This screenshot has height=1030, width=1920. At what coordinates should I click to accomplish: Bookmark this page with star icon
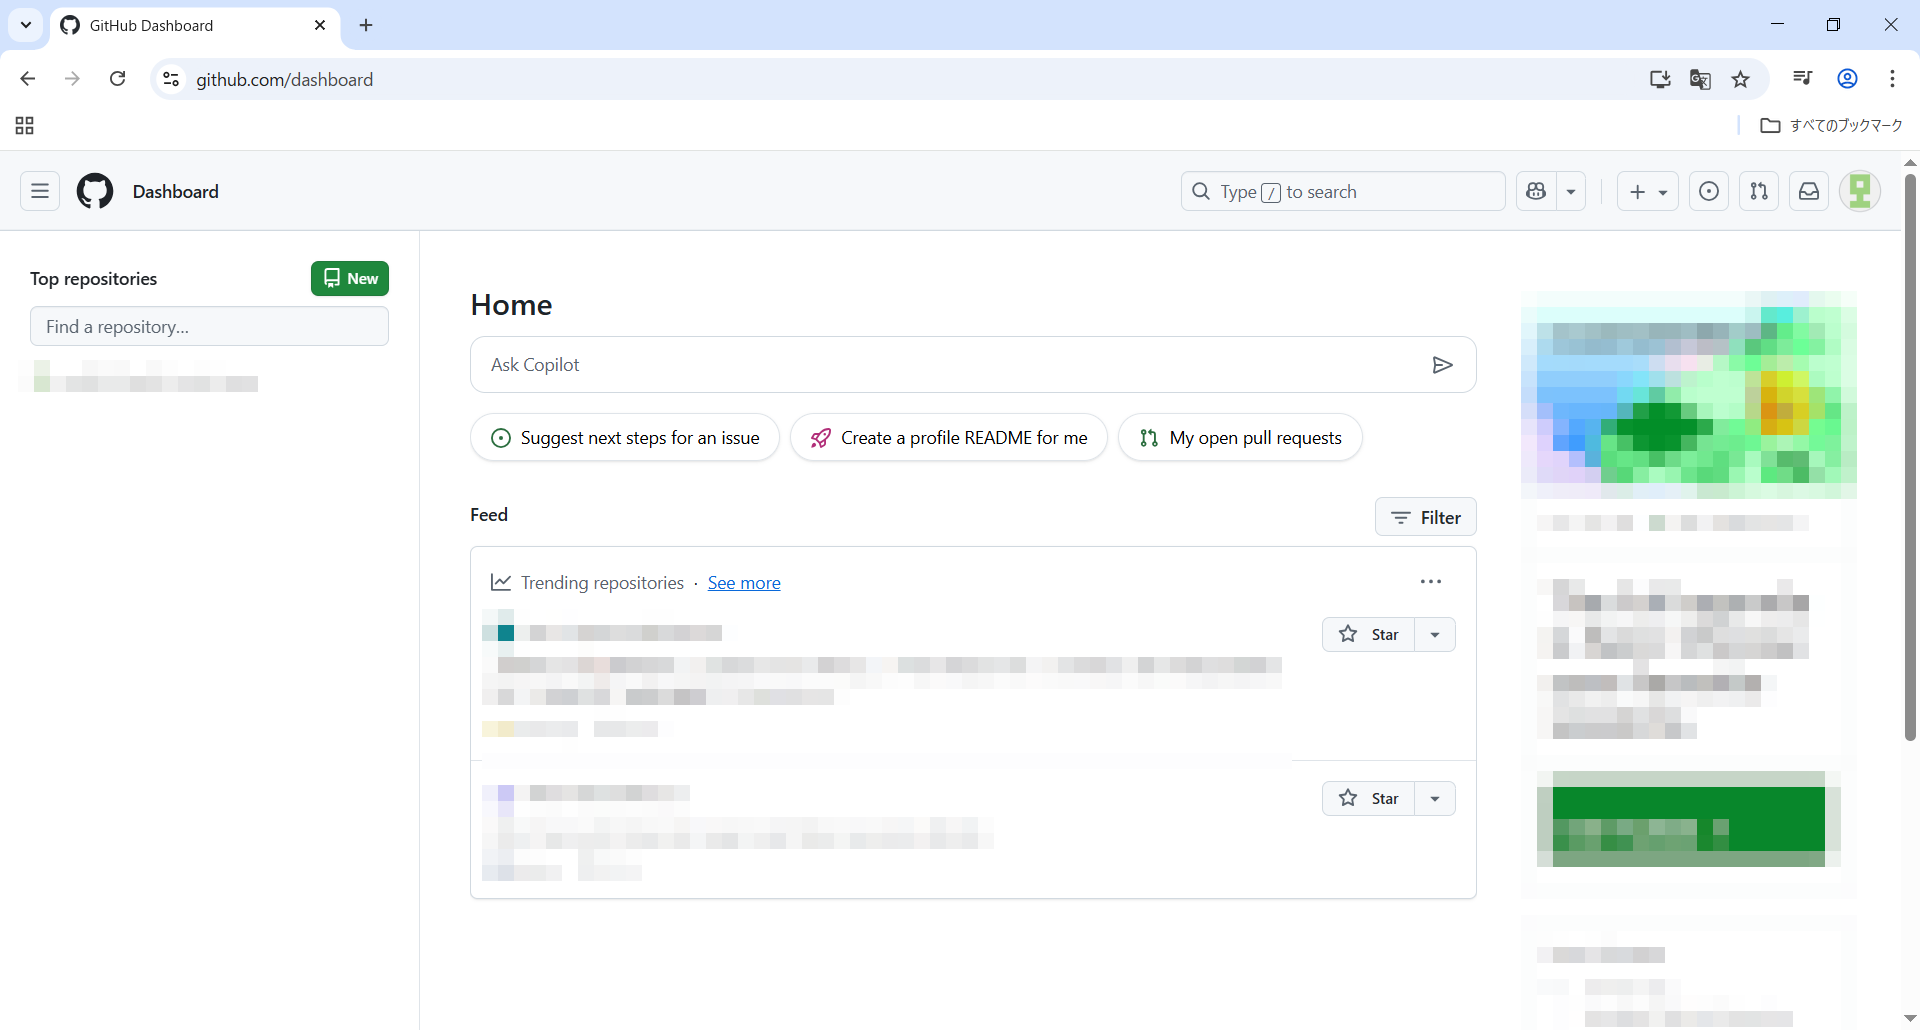(1741, 79)
